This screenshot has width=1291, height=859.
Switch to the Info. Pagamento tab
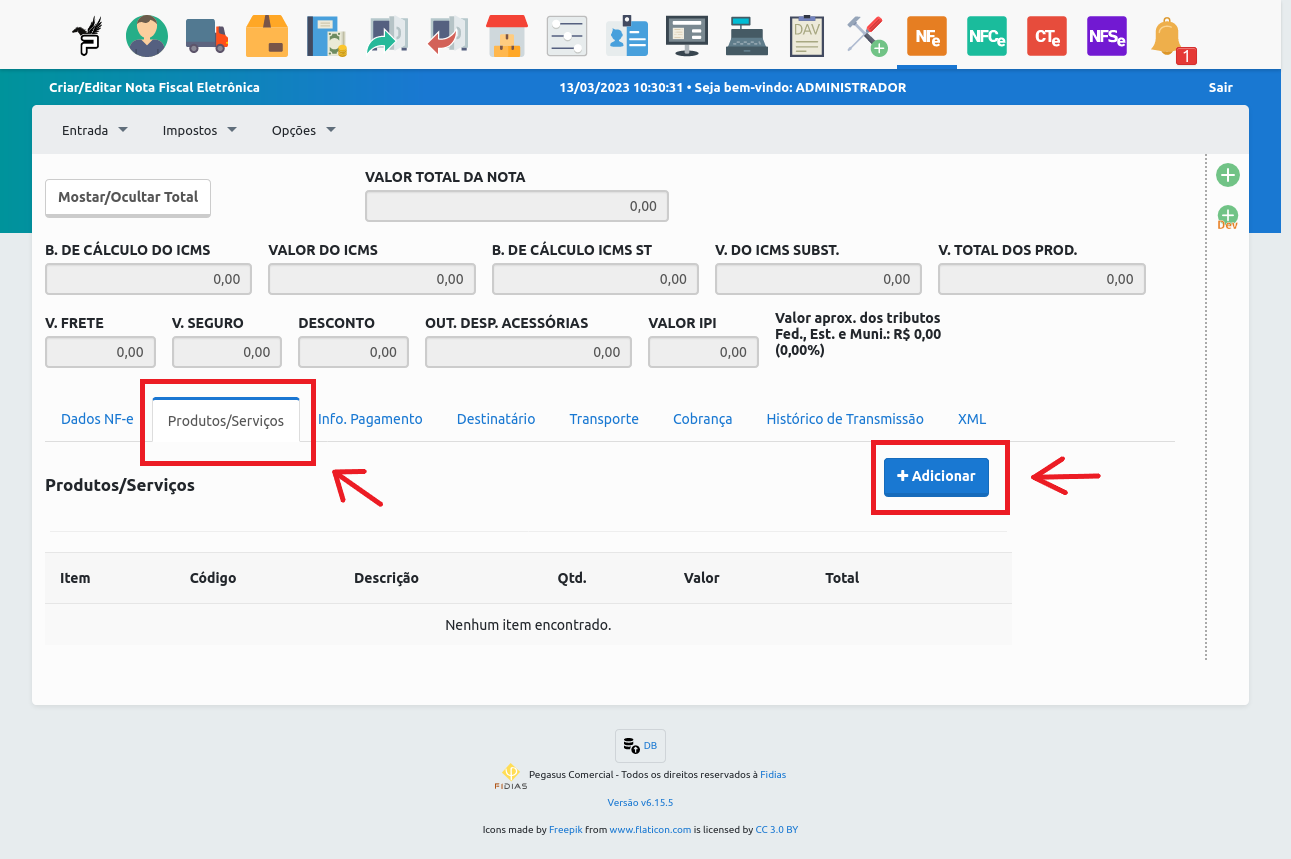(370, 419)
